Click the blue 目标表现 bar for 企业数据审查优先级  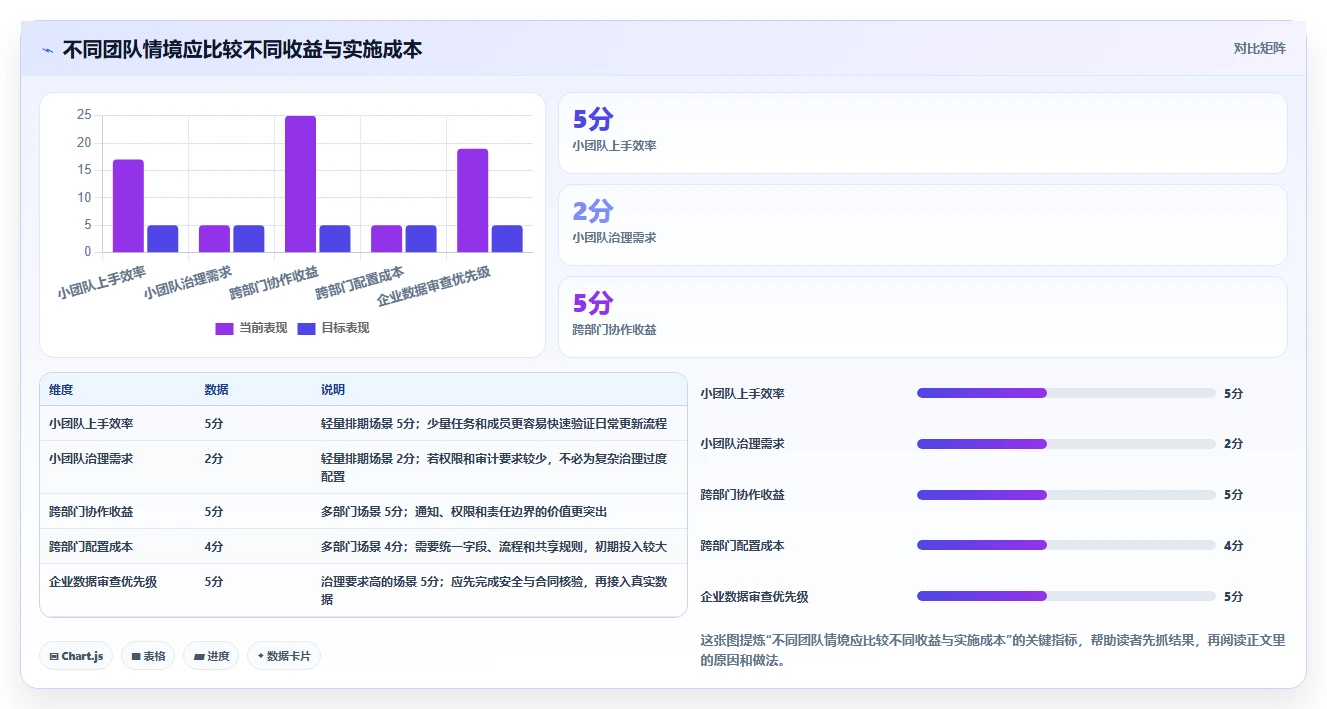pyautogui.click(x=507, y=239)
